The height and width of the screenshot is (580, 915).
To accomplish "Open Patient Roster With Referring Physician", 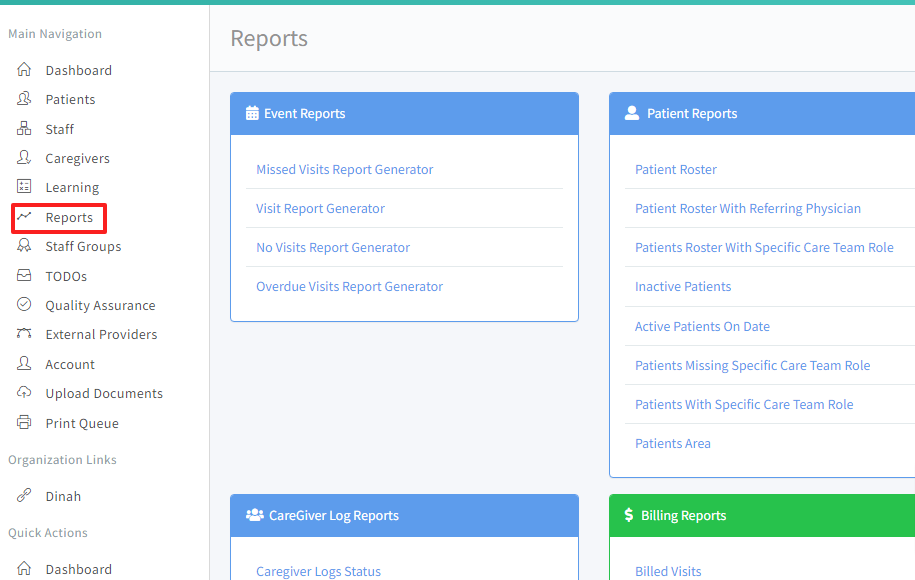I will (x=747, y=209).
